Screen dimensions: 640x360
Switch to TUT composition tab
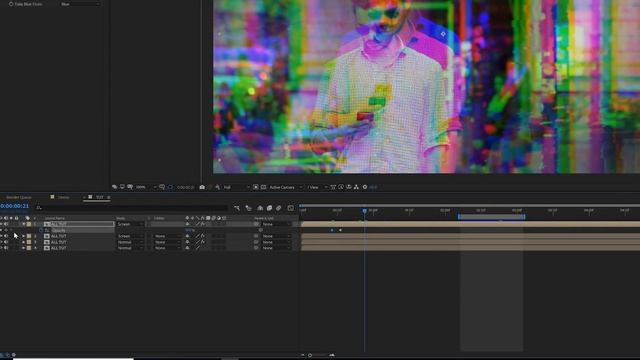pos(100,197)
